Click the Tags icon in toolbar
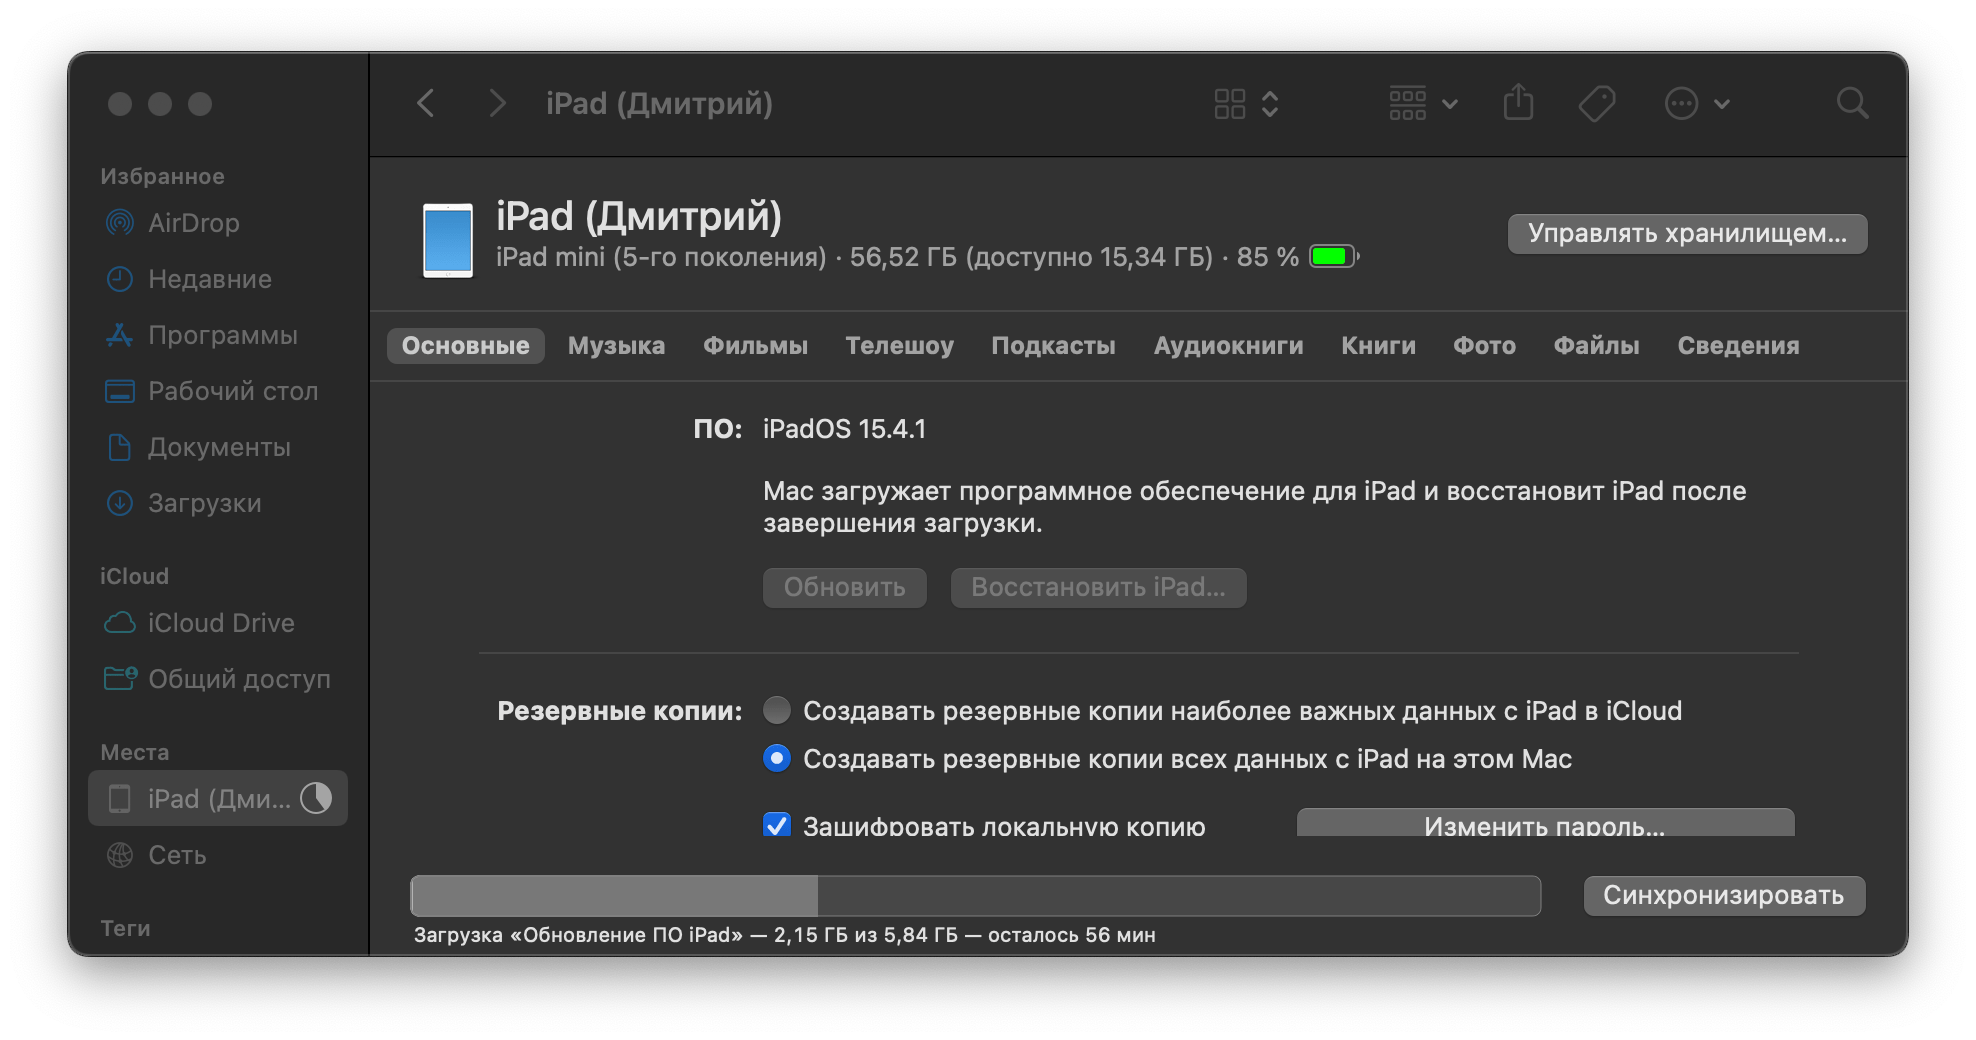Screen dimensions: 1976x1040 tap(1596, 103)
